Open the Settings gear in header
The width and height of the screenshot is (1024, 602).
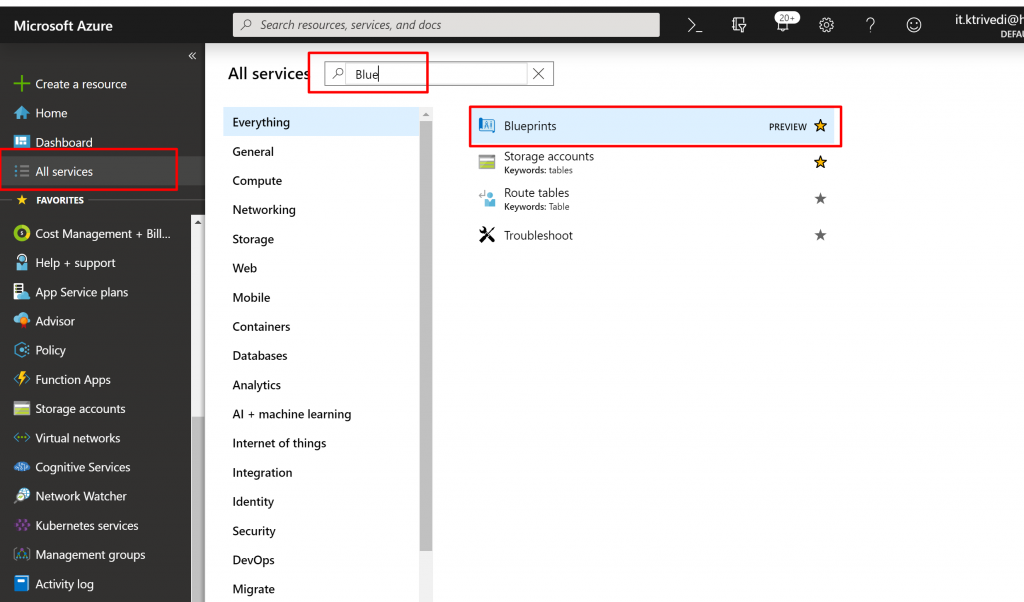pos(826,25)
